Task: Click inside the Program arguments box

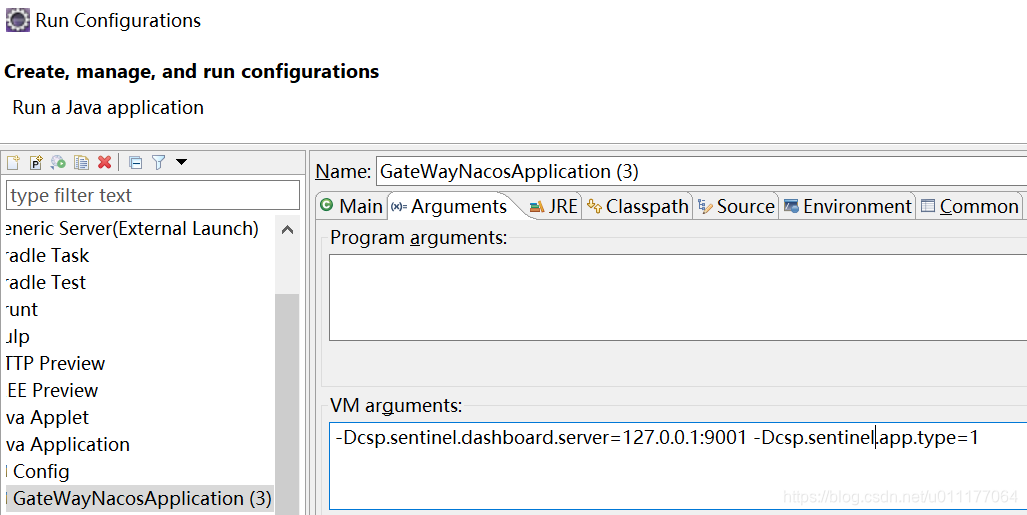Action: pos(678,297)
